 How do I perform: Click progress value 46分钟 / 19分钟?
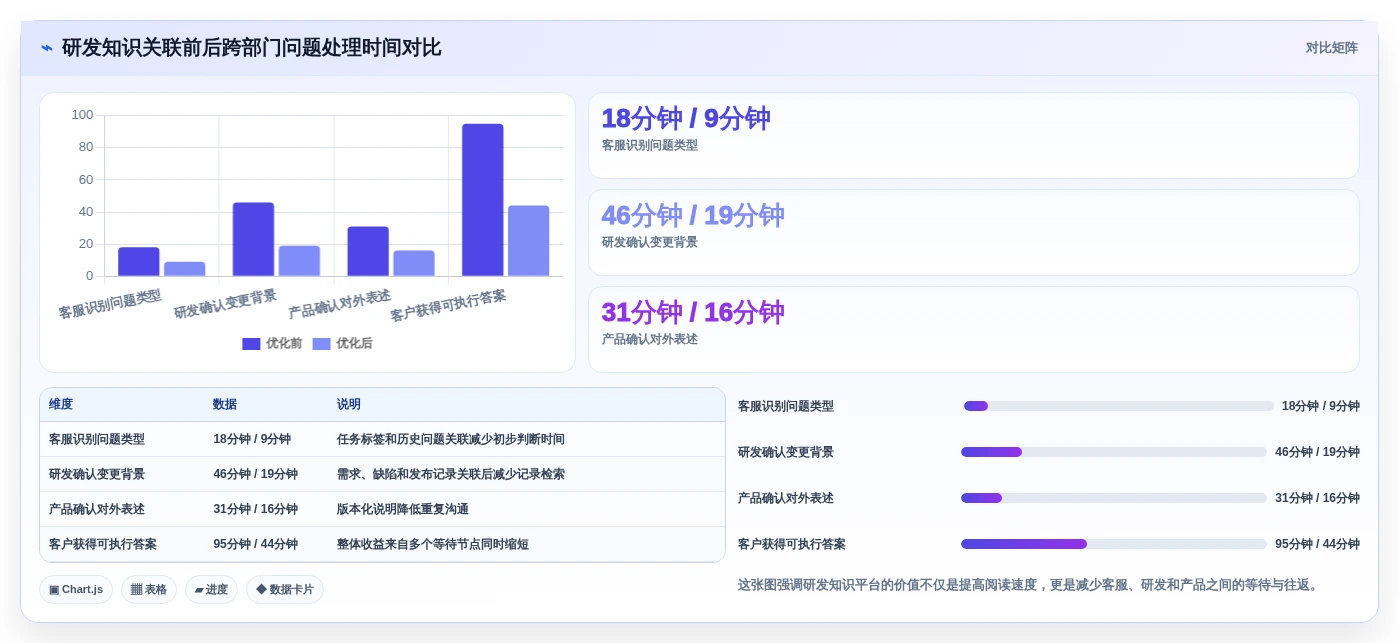[1317, 452]
